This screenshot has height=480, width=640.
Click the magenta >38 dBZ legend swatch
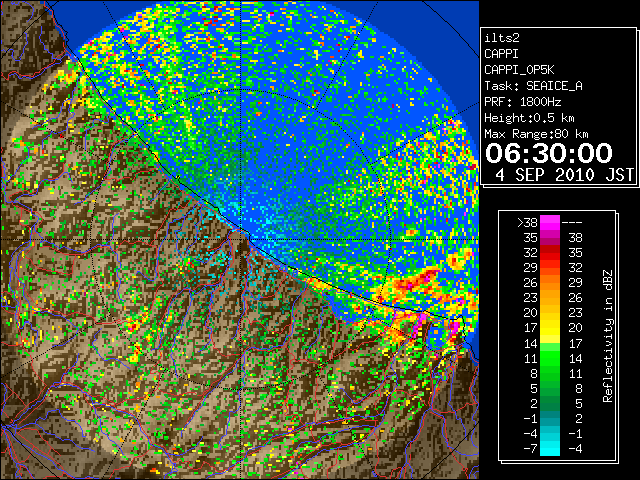click(x=550, y=223)
